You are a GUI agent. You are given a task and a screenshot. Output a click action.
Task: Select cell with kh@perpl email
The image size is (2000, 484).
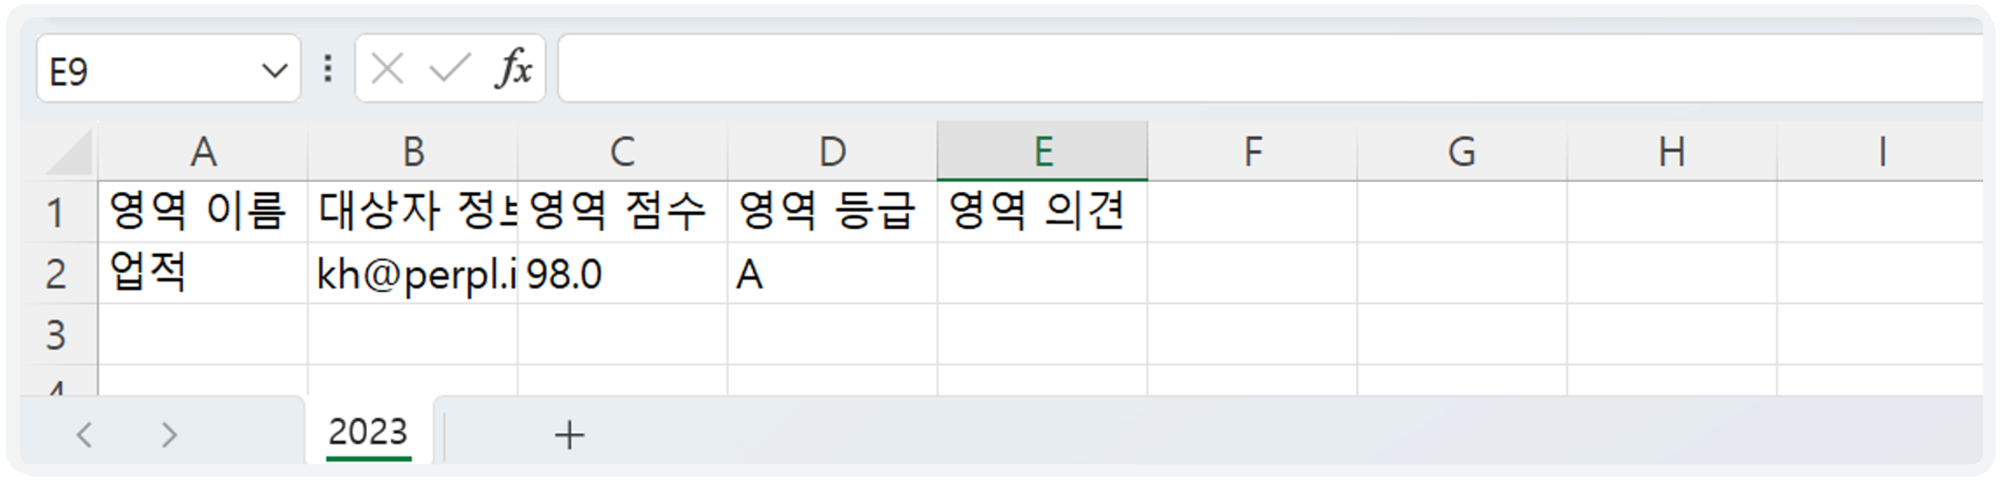point(413,274)
